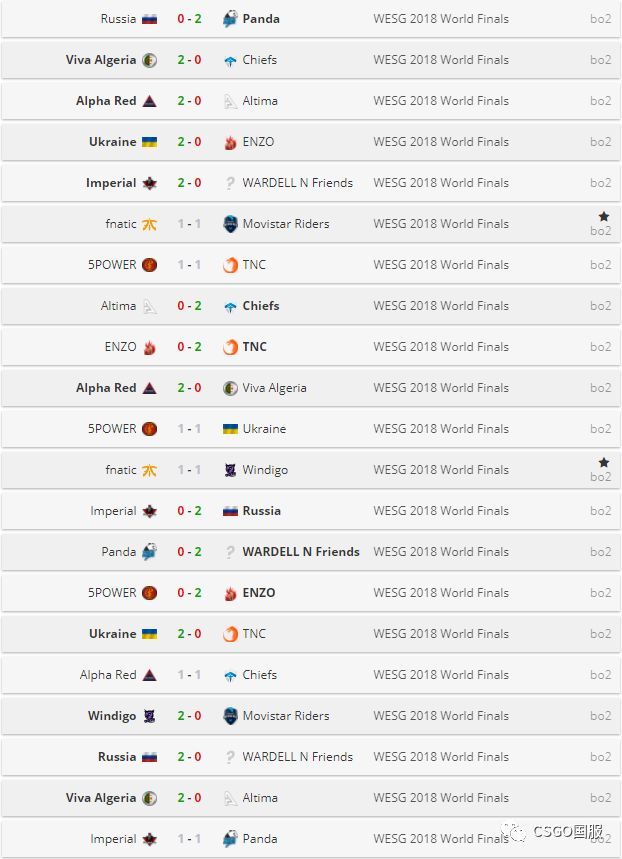Click Chiefs logo in Altima vs Chiefs row
Viewport: 622px width, 859px height.
230,306
